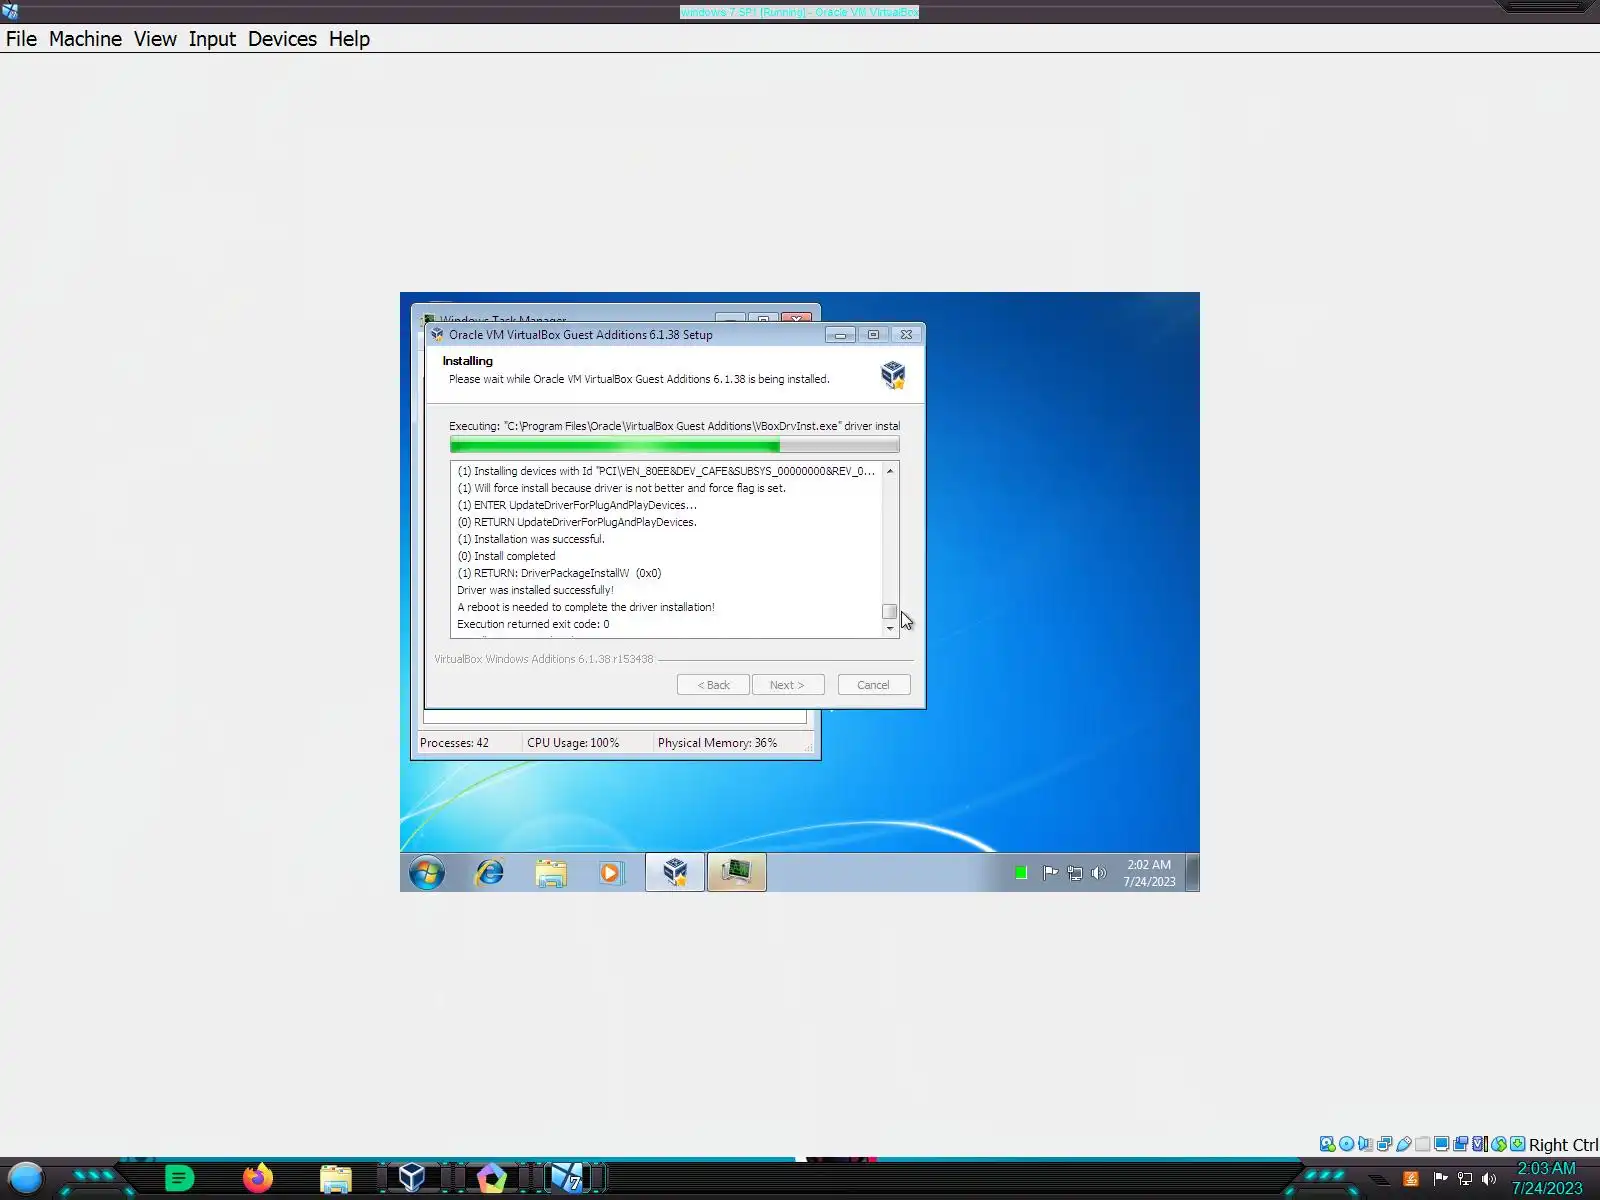Click the Java icon in host tray

[1411, 1179]
